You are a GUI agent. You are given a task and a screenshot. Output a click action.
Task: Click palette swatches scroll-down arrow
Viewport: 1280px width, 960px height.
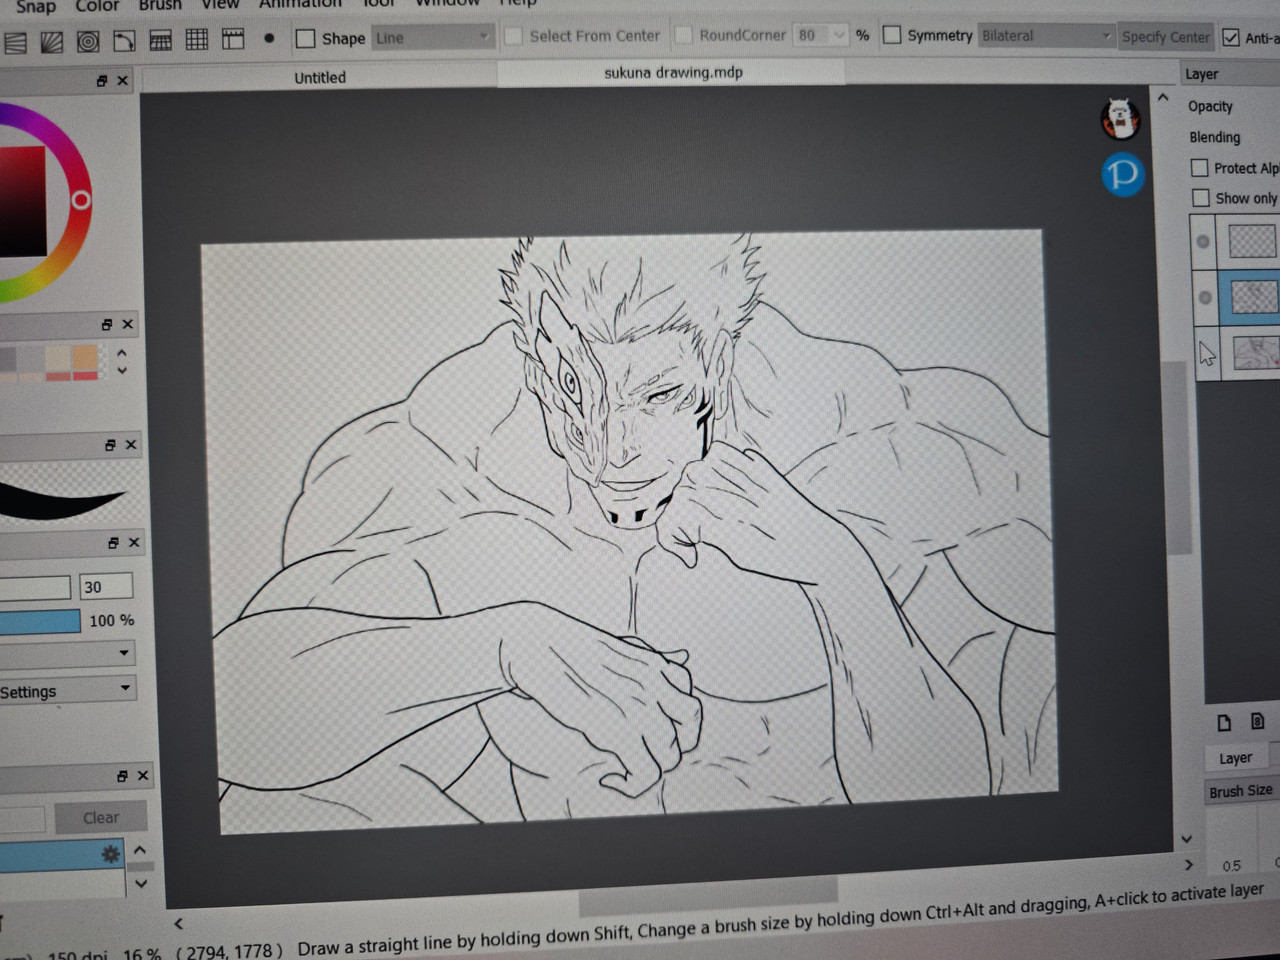pyautogui.click(x=122, y=370)
